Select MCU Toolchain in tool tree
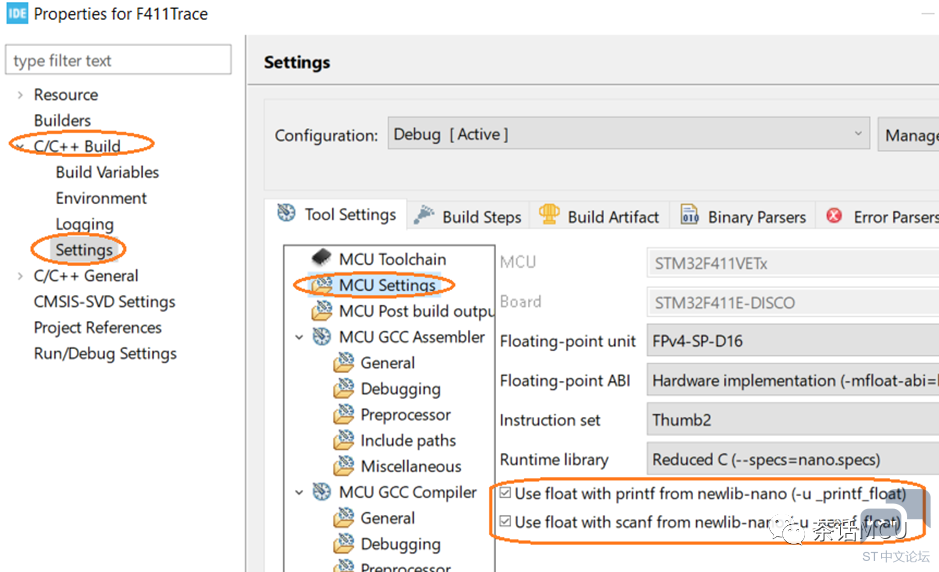The height and width of the screenshot is (572, 939). [392, 259]
